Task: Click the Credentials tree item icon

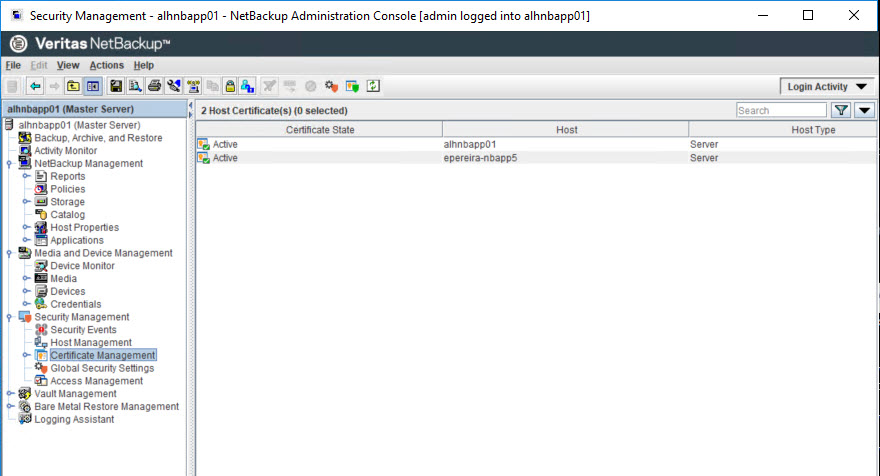Action: point(41,304)
